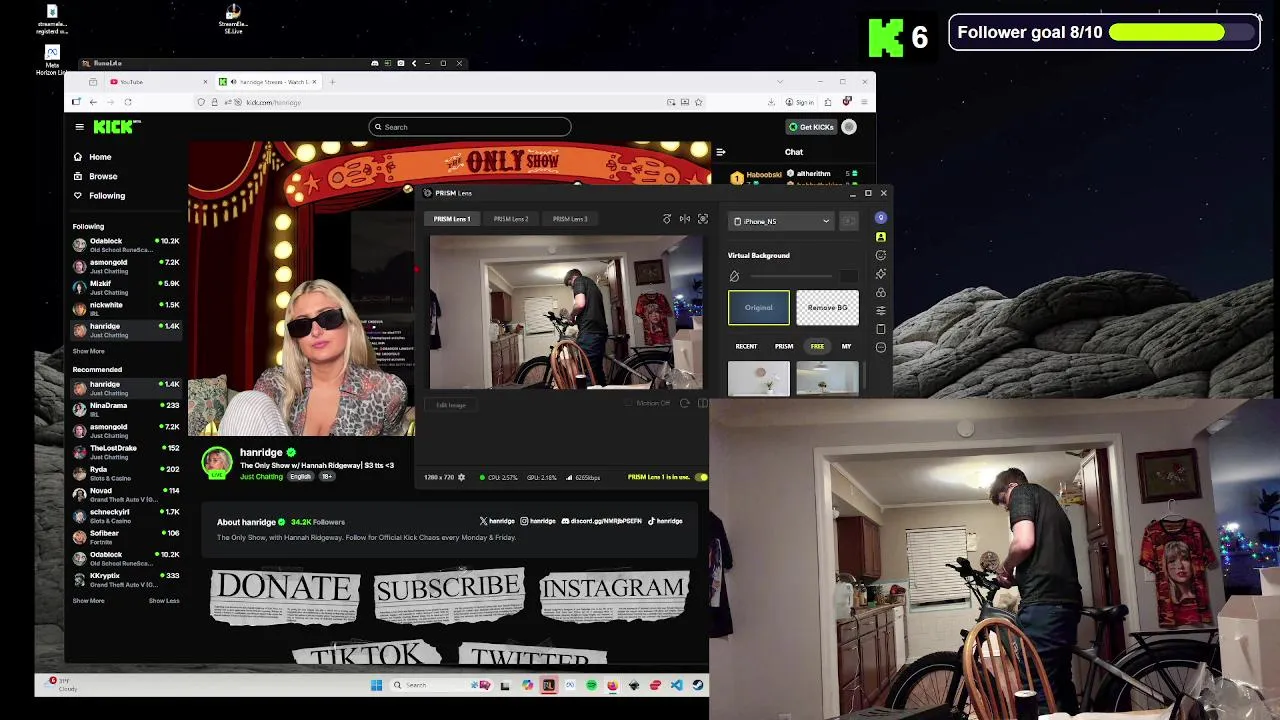Click the KICK logo
The height and width of the screenshot is (720, 1280).
(117, 127)
